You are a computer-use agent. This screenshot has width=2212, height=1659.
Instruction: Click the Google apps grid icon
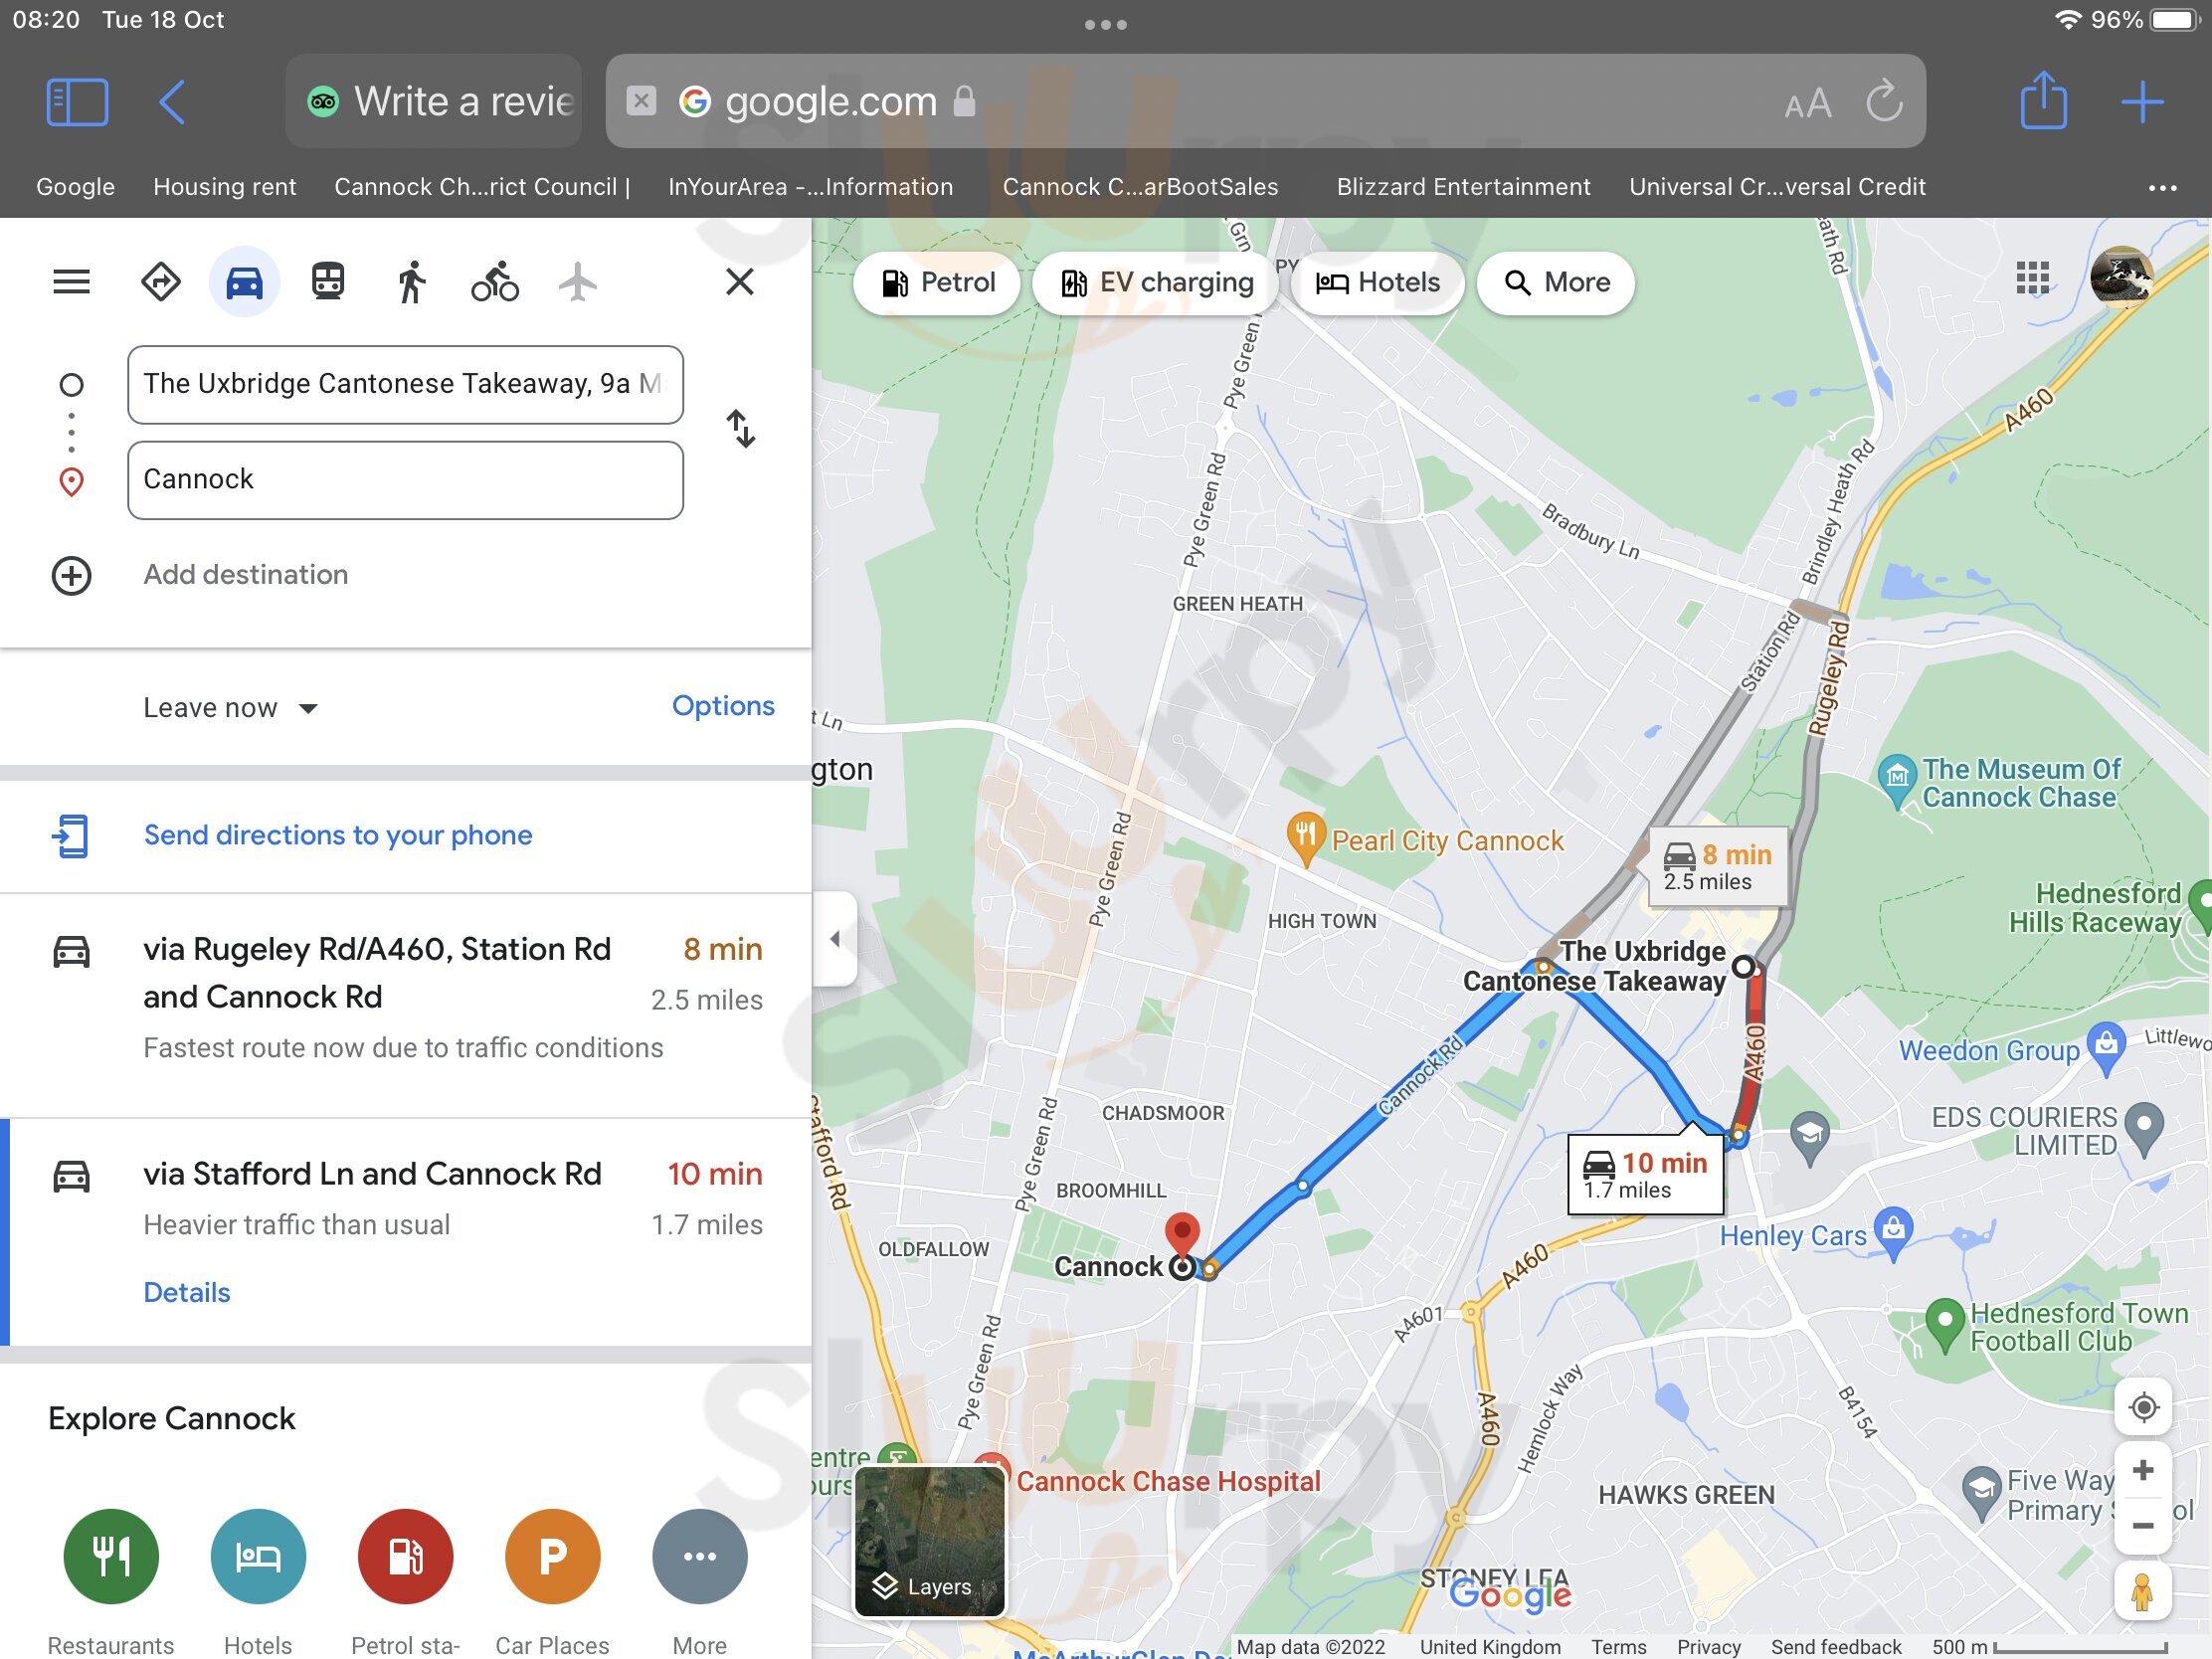[2032, 279]
